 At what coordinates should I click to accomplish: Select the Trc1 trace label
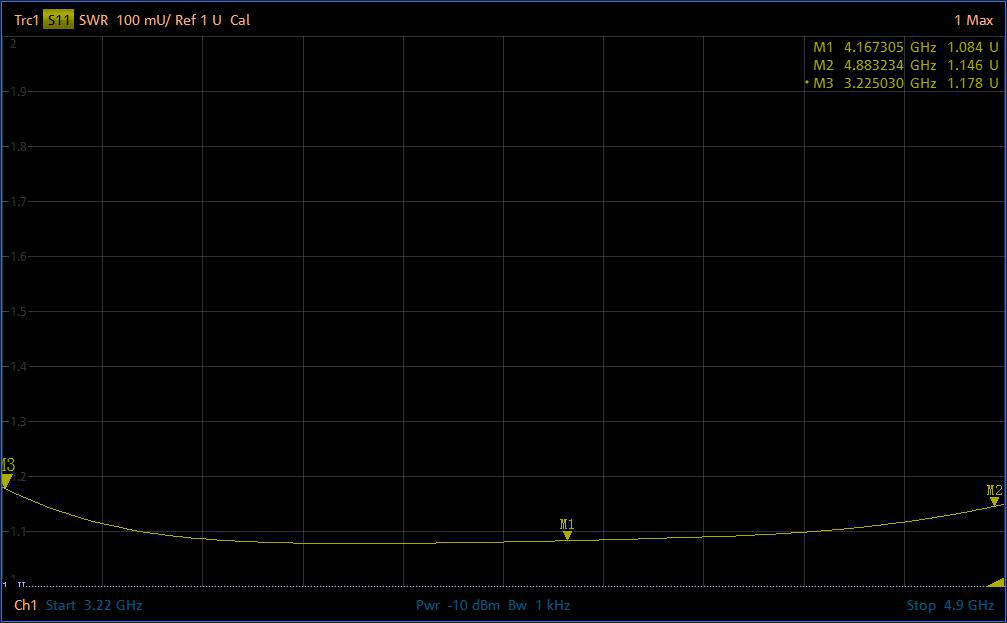tap(26, 21)
